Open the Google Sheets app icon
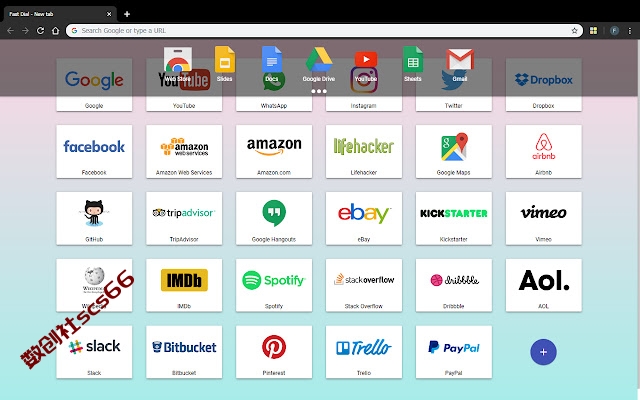The image size is (640, 400). click(x=413, y=64)
